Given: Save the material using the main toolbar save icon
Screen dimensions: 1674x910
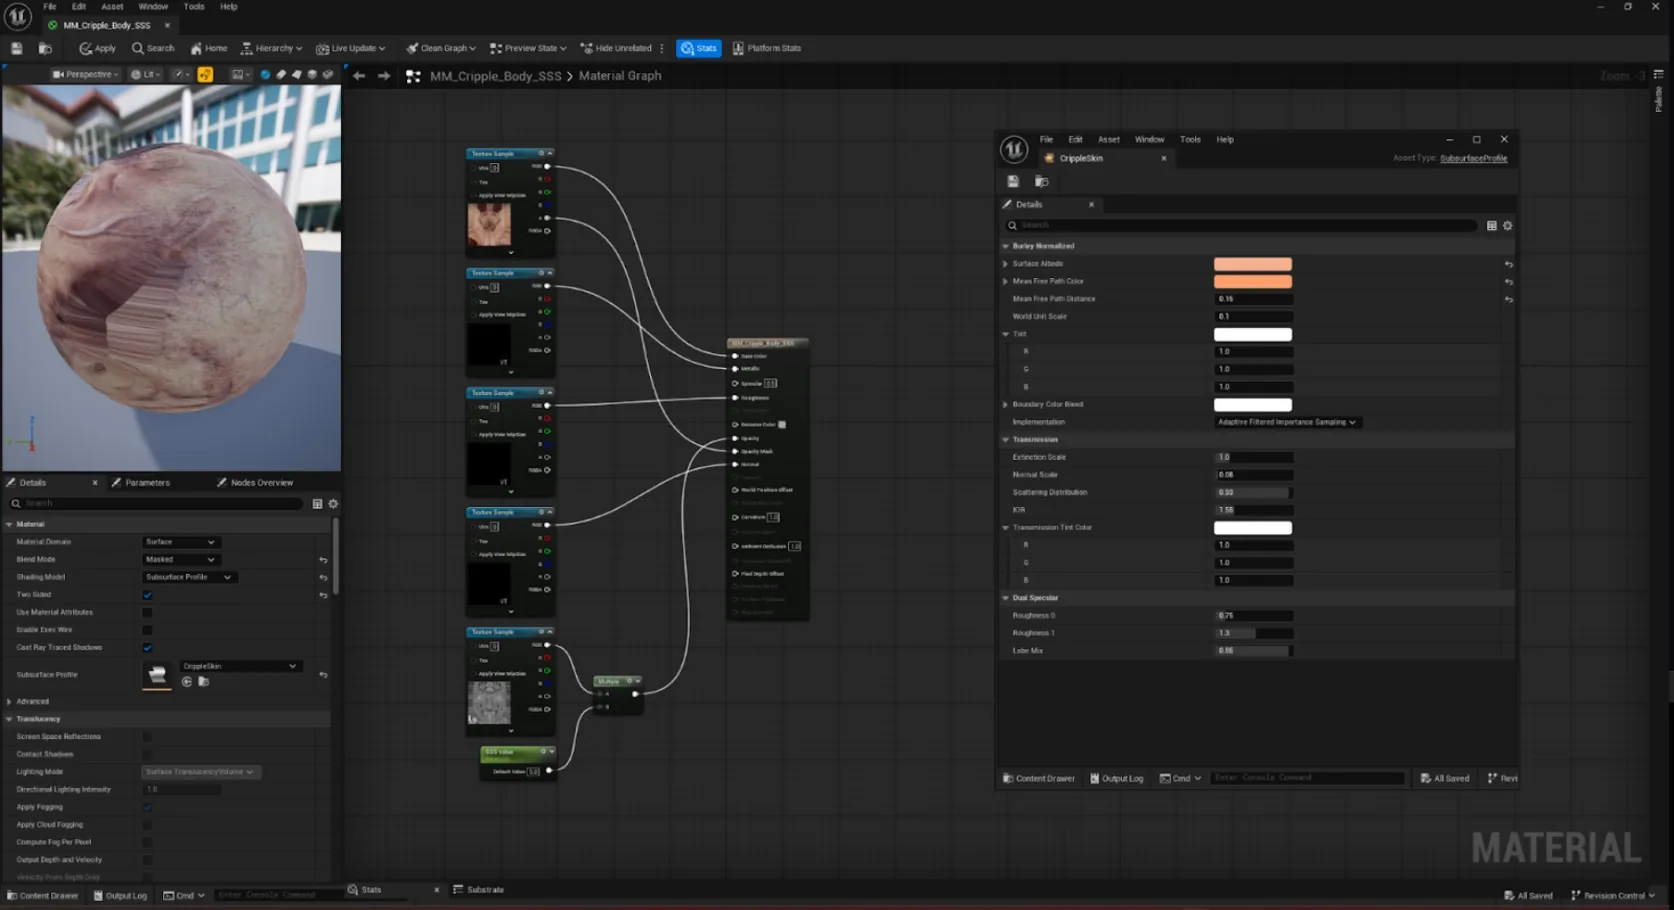Looking at the screenshot, I should click(x=17, y=48).
